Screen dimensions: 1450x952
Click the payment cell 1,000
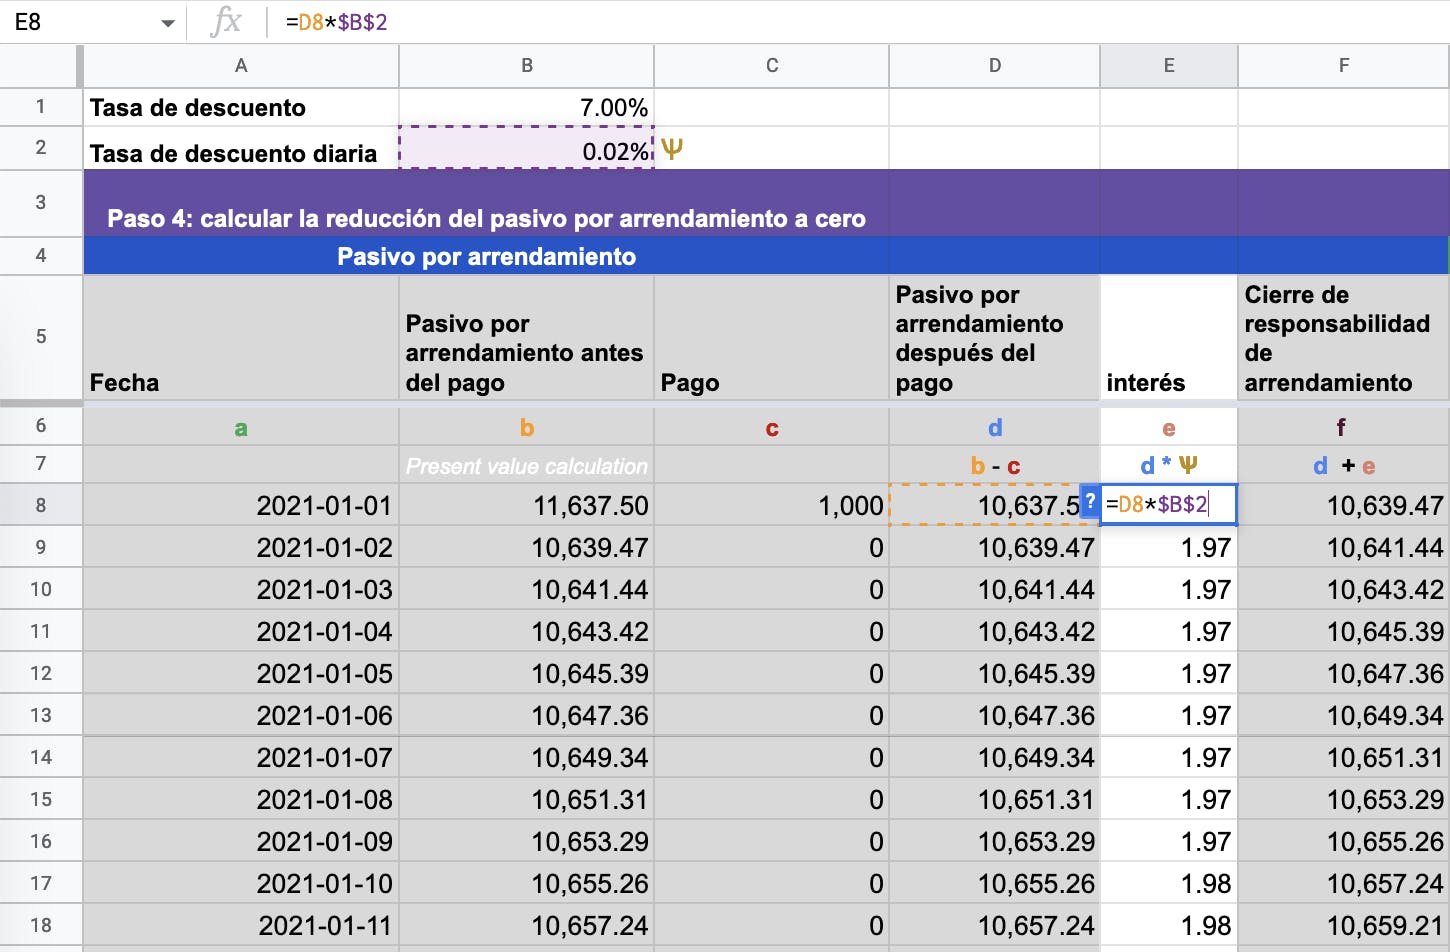point(772,505)
